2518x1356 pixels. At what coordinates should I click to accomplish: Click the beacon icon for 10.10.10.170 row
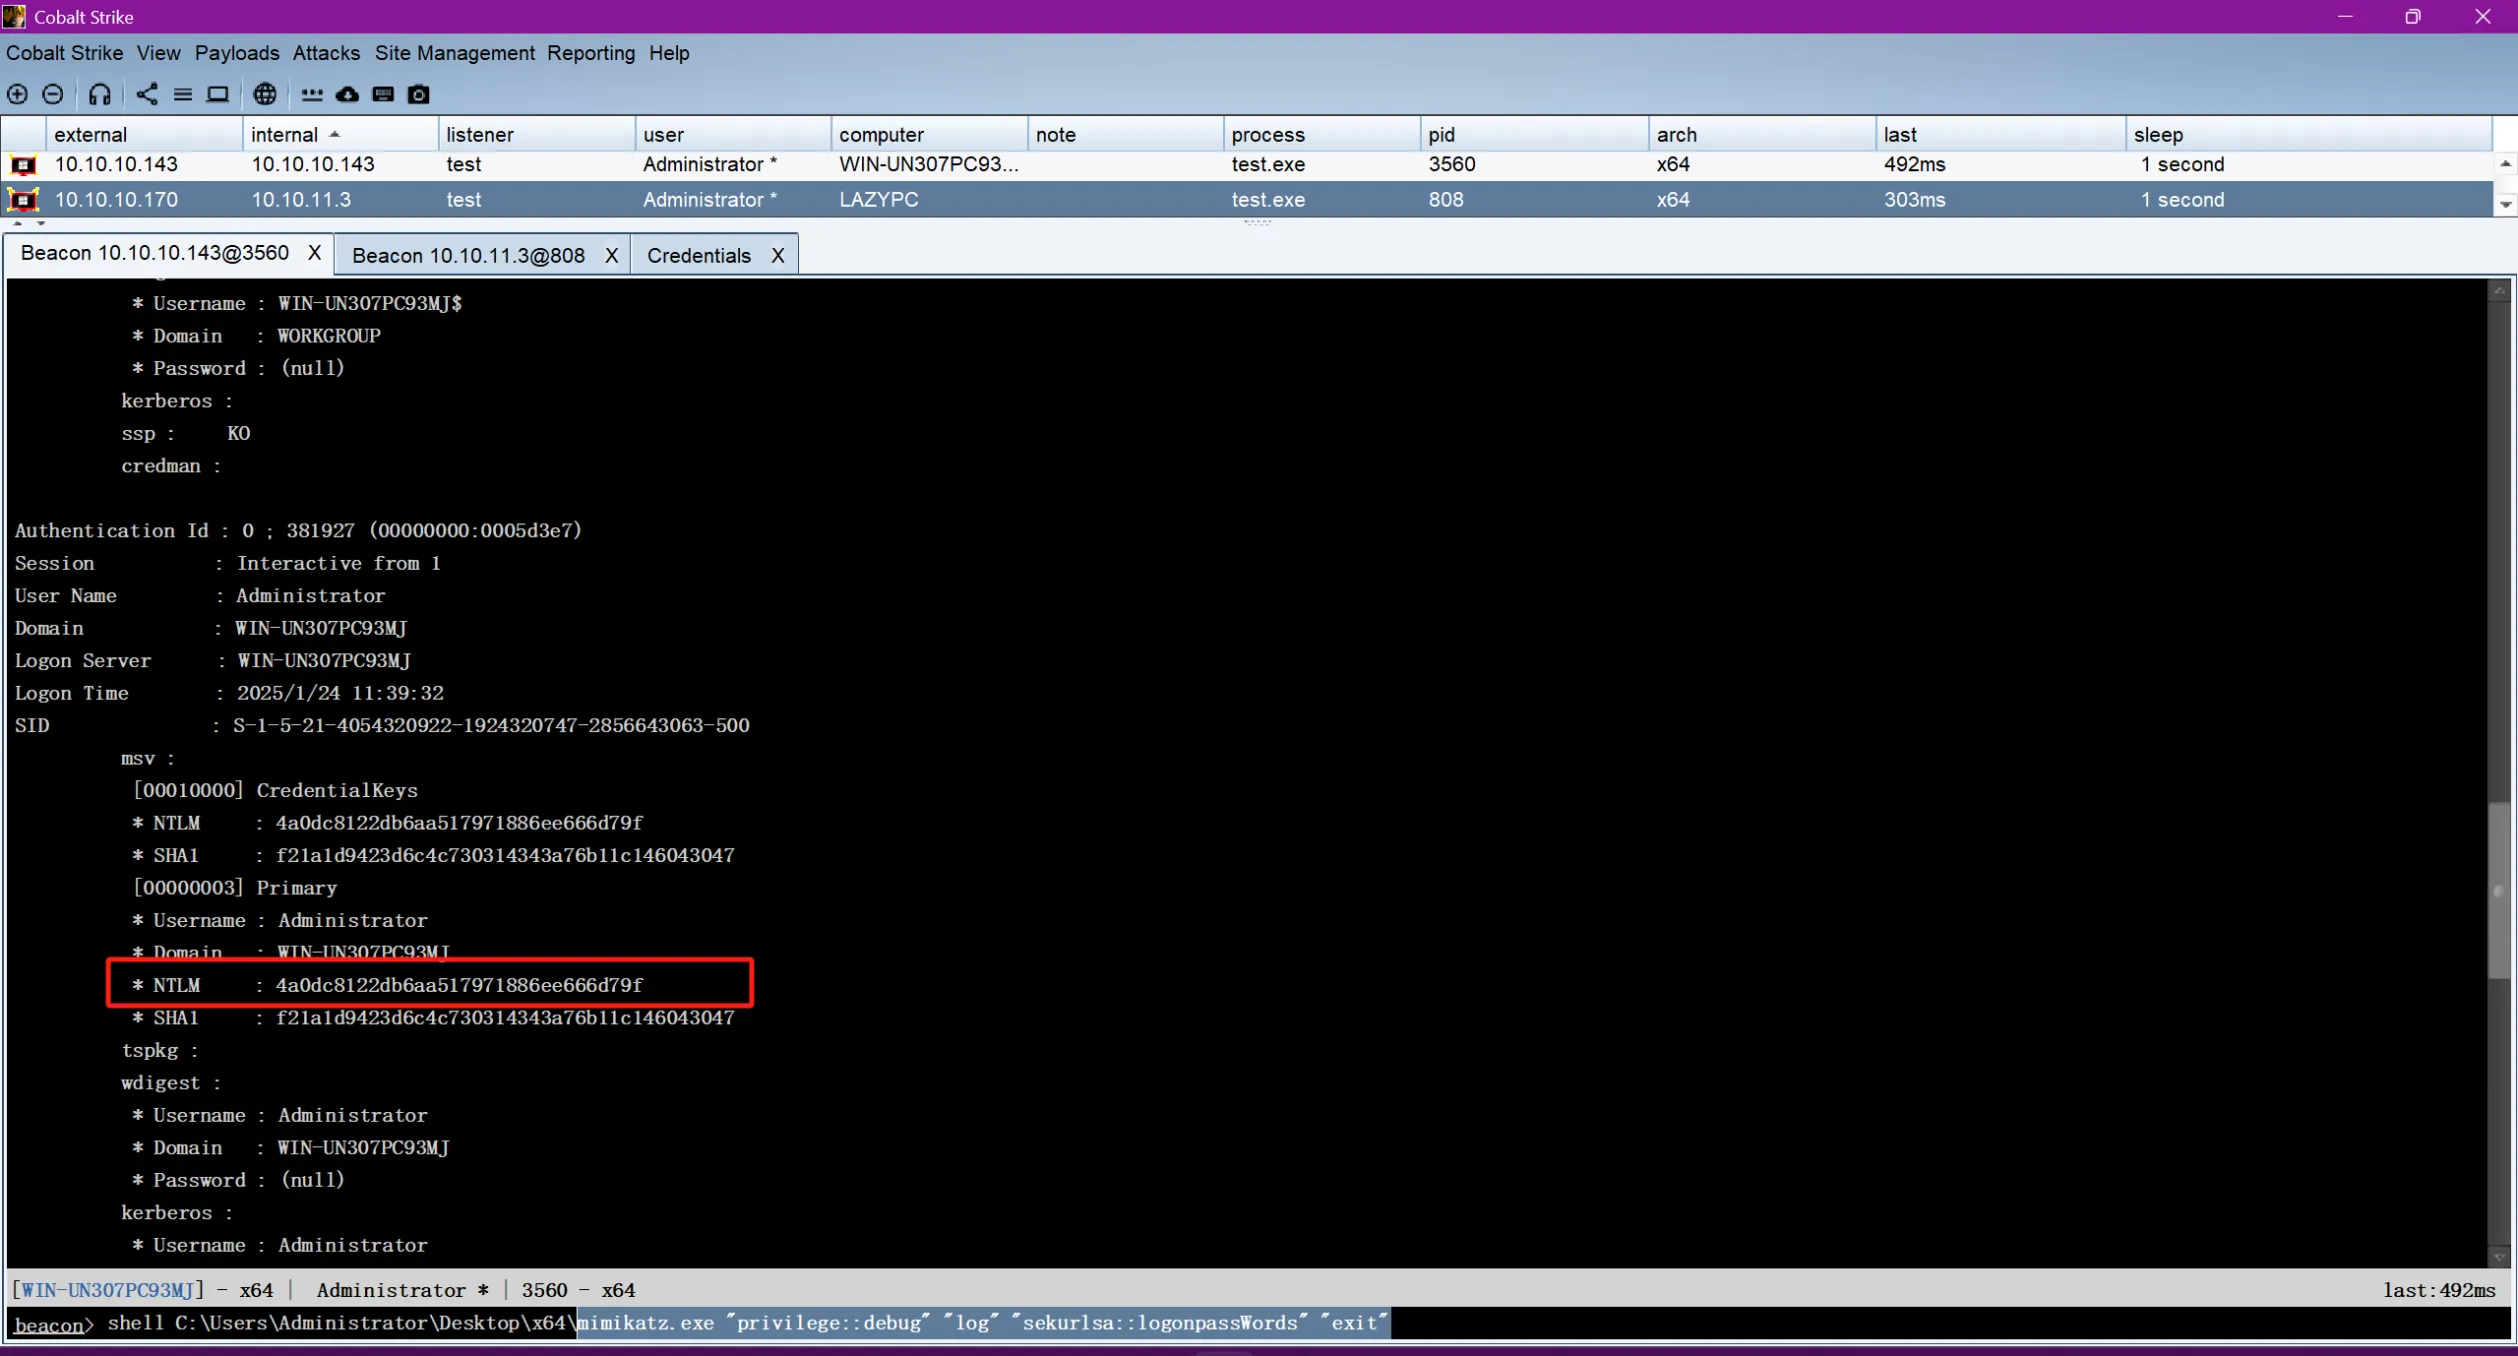[23, 200]
